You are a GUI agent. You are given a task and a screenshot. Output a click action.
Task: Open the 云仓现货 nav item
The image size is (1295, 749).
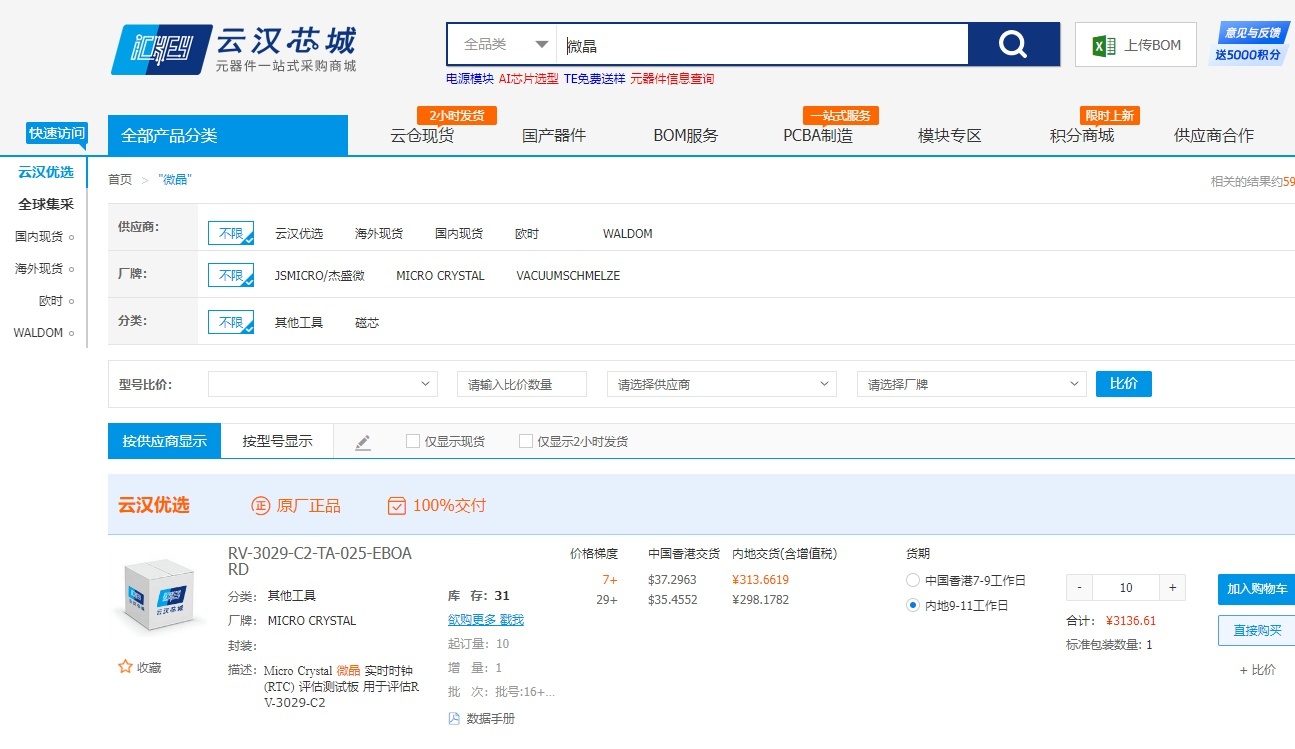(422, 135)
